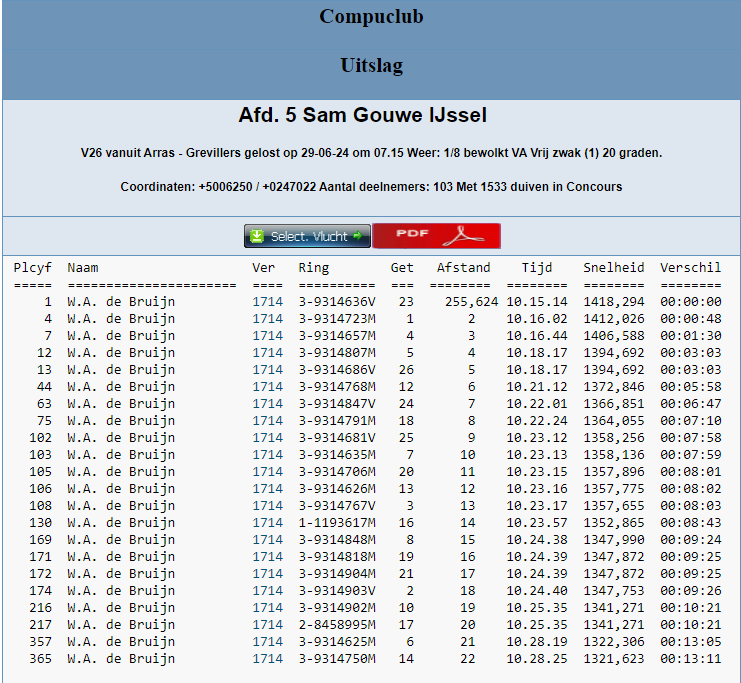The width and height of the screenshot is (741, 683).
Task: Click the 1714 link for ring 3-9314791M
Action: 267,420
